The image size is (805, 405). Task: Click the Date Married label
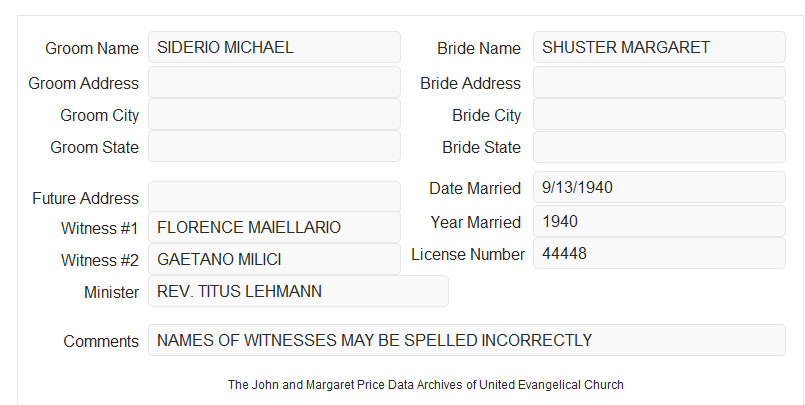coord(475,188)
